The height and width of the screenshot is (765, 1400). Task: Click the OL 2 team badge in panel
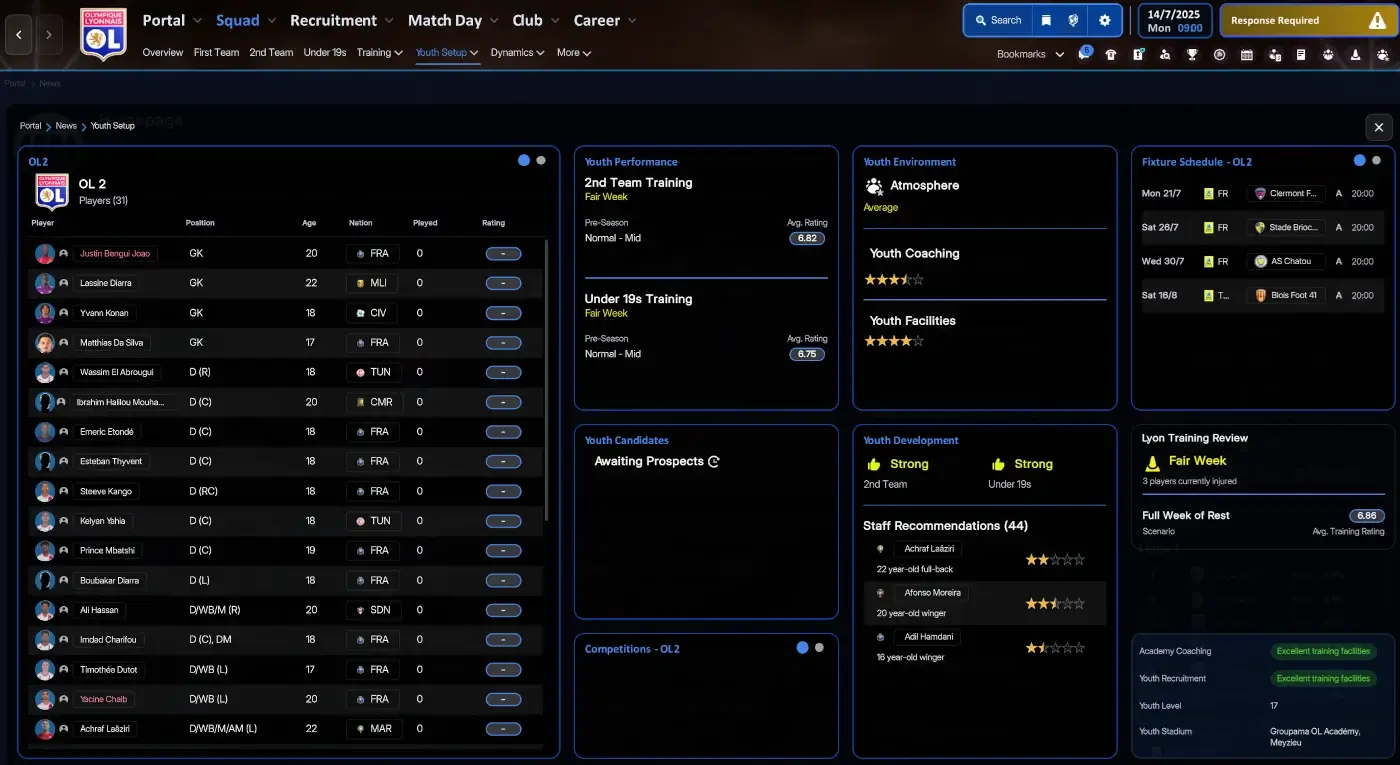click(x=52, y=191)
